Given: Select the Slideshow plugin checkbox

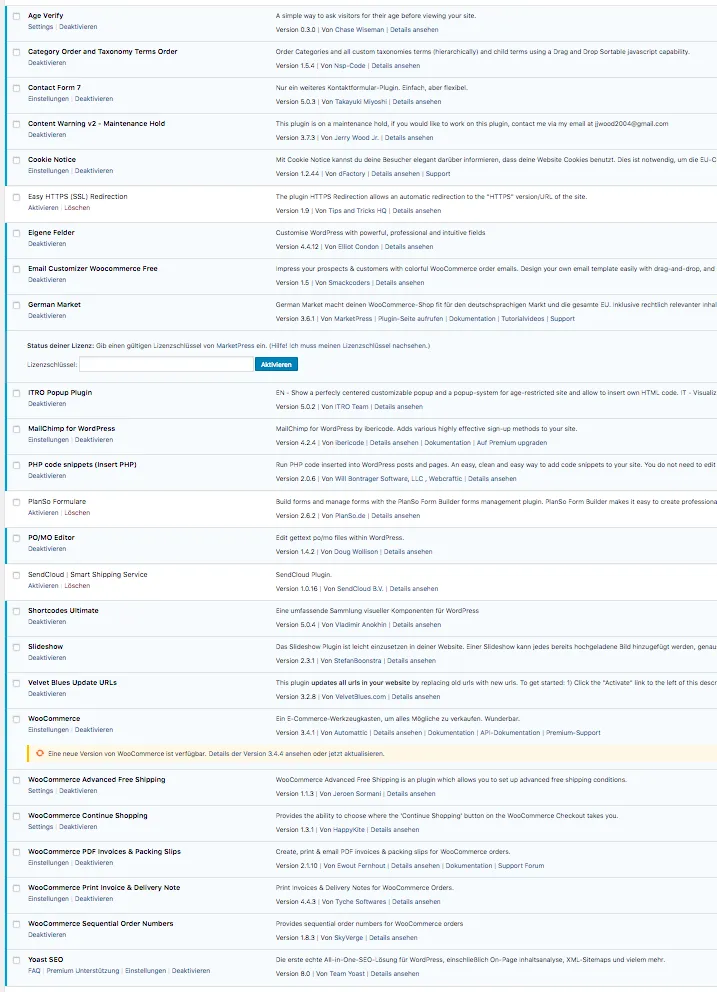Looking at the screenshot, I should [x=16, y=648].
